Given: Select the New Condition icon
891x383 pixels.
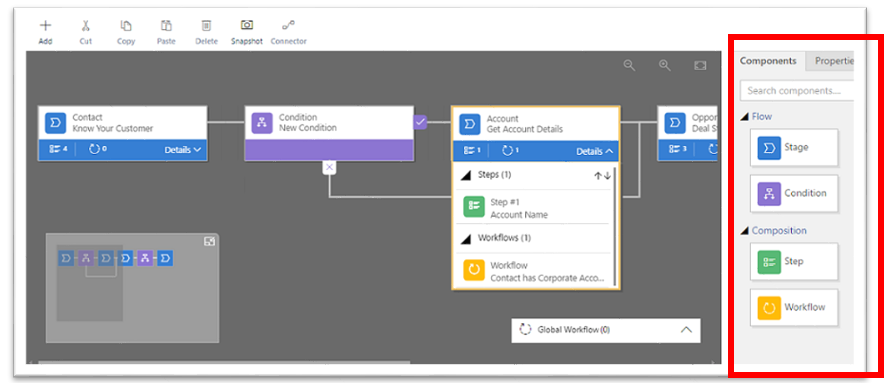Looking at the screenshot, I should (262, 122).
